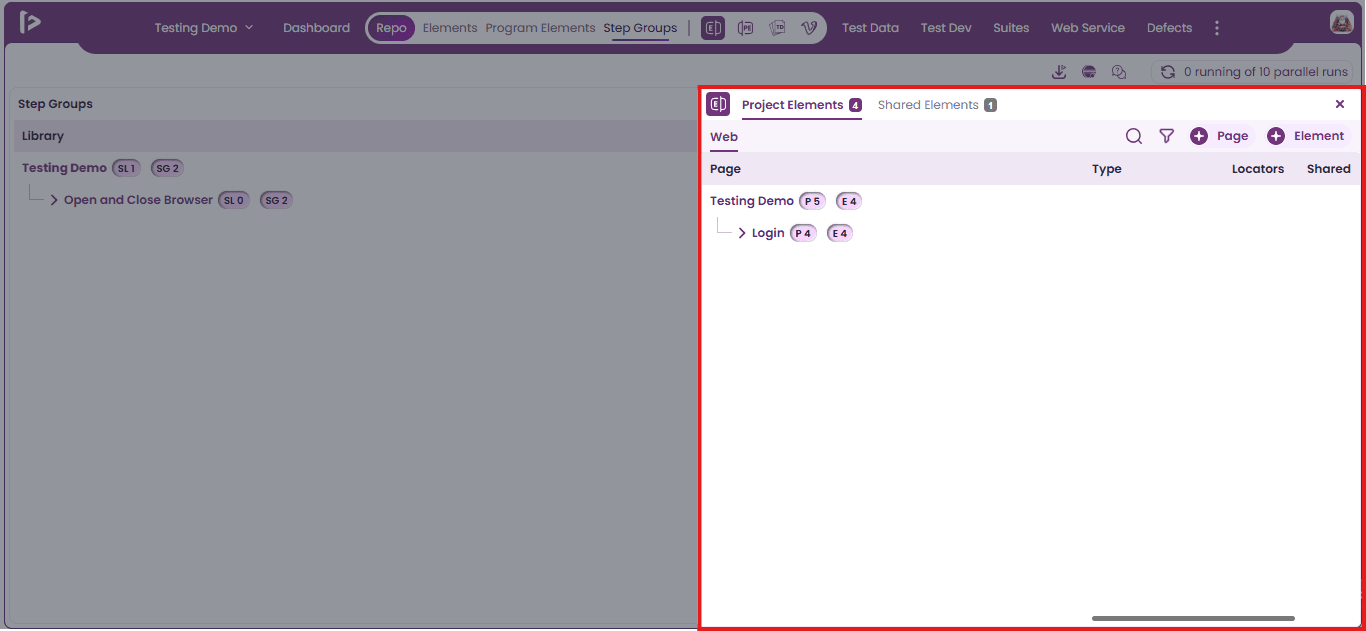Expand the Login page node
This screenshot has width=1366, height=631.
tap(742, 233)
